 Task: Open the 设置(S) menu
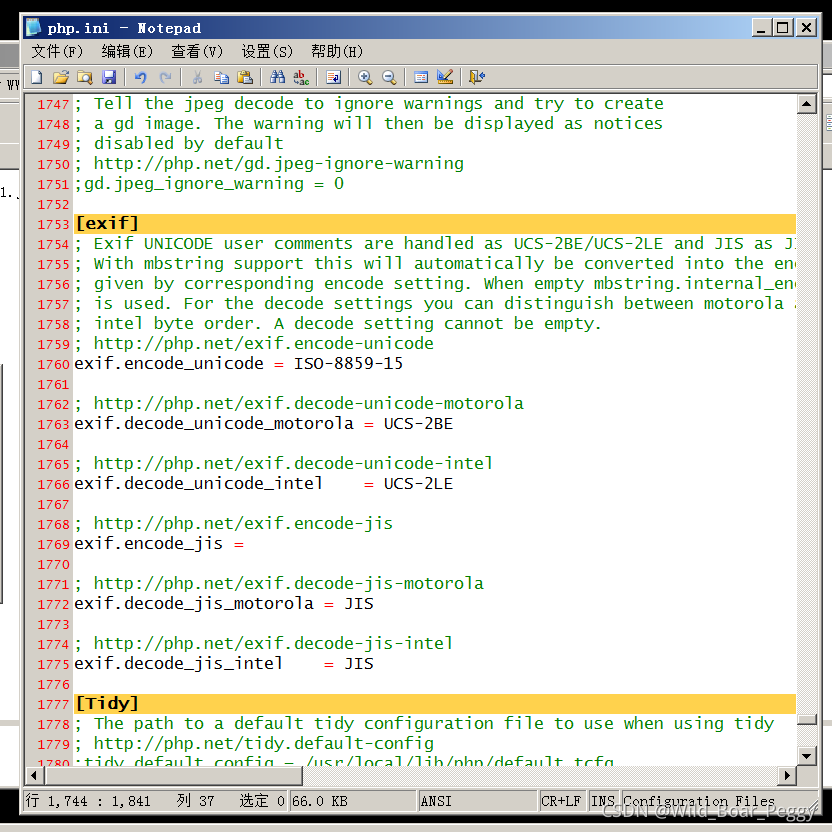coord(267,51)
